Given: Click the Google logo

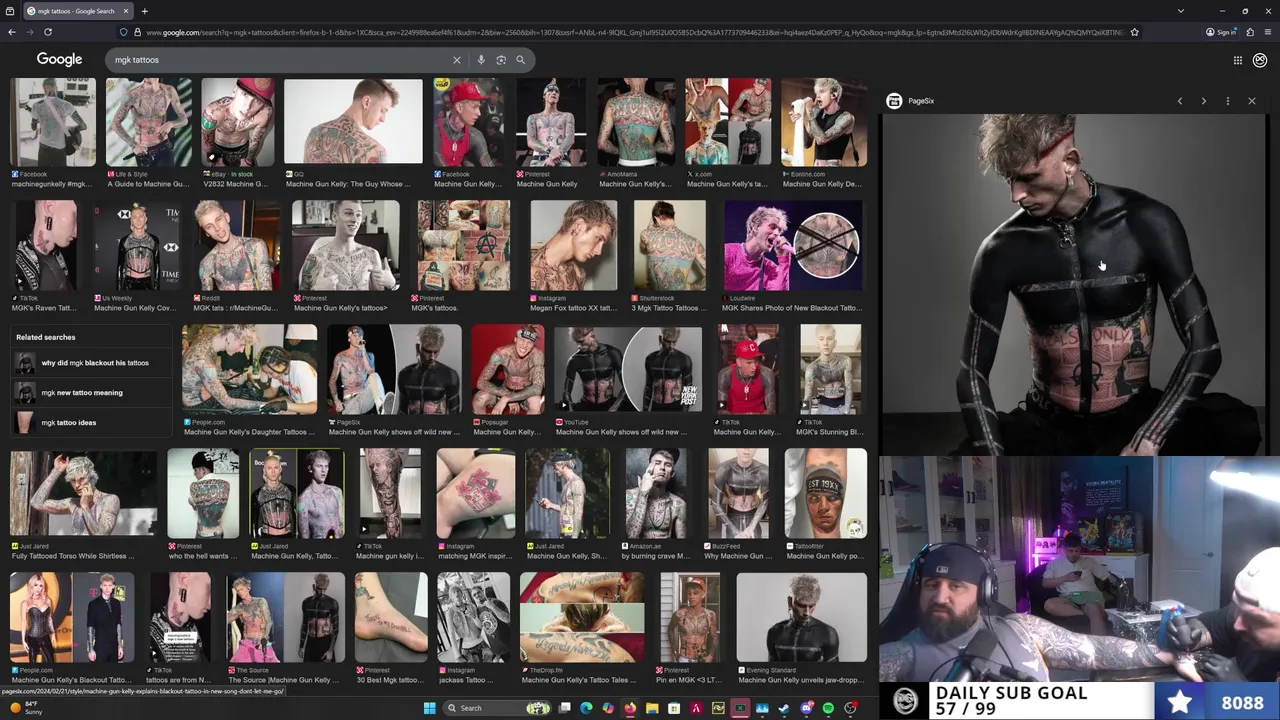Looking at the screenshot, I should coord(59,60).
